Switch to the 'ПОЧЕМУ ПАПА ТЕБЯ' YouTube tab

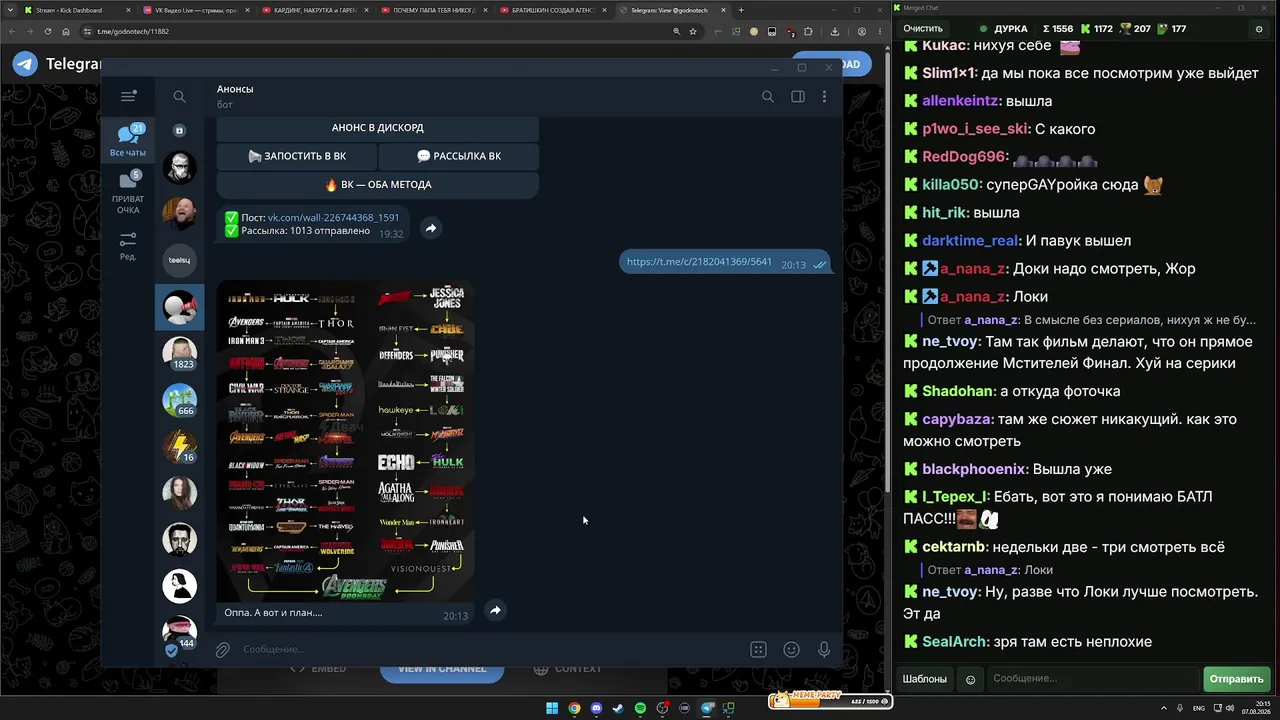click(x=434, y=10)
